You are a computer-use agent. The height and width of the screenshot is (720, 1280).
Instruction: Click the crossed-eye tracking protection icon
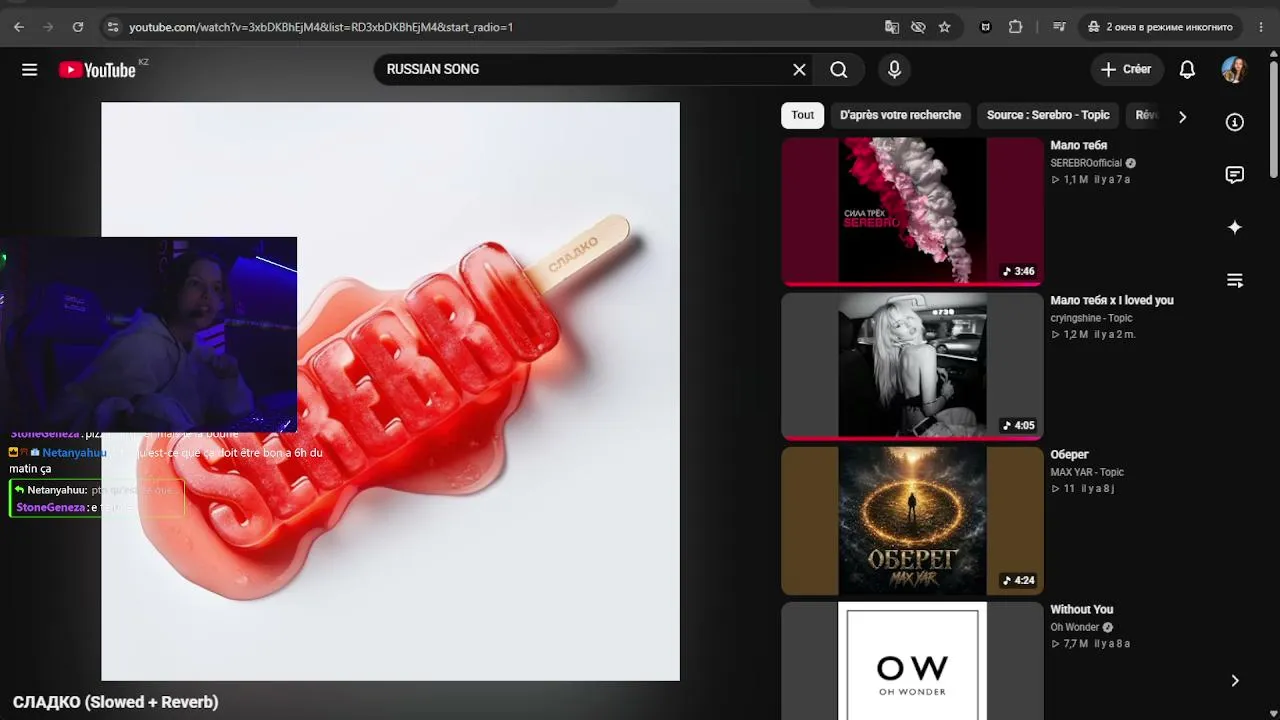point(918,27)
